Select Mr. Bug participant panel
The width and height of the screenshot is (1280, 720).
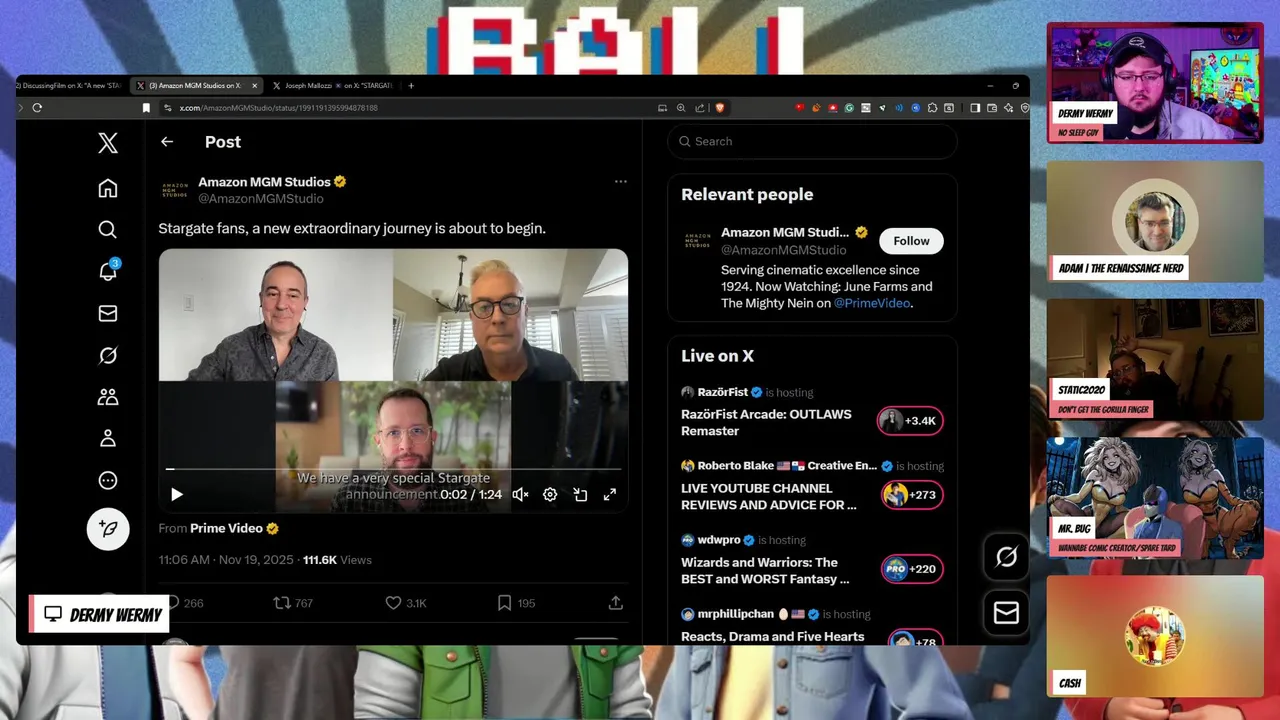1155,497
